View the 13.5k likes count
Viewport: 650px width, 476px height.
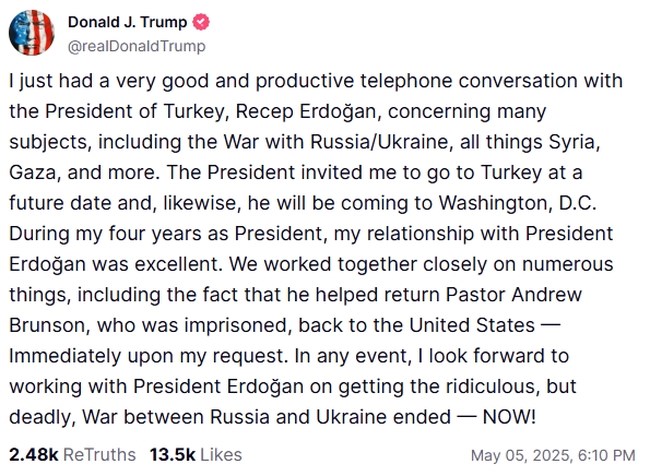(172, 455)
